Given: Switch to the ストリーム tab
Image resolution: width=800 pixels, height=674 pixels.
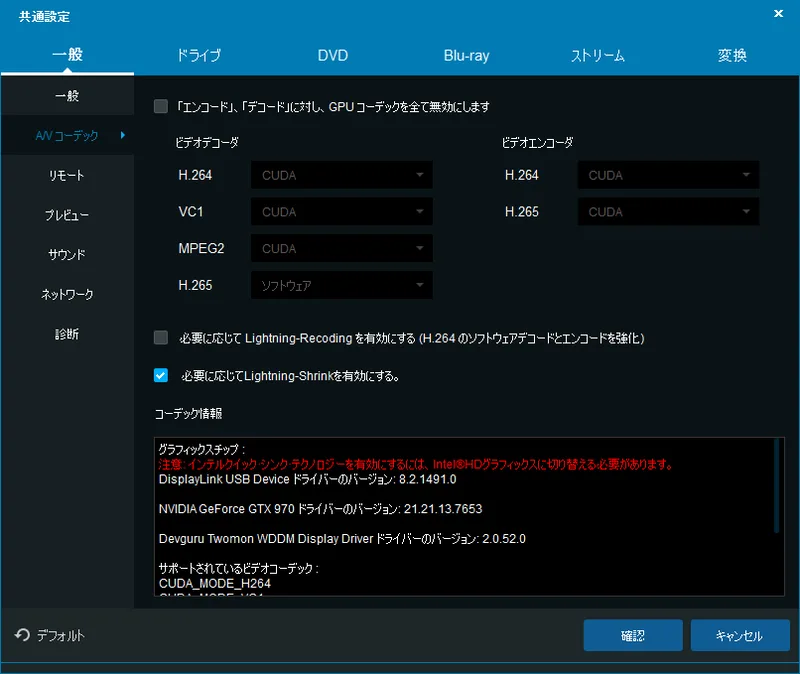Looking at the screenshot, I should (599, 57).
